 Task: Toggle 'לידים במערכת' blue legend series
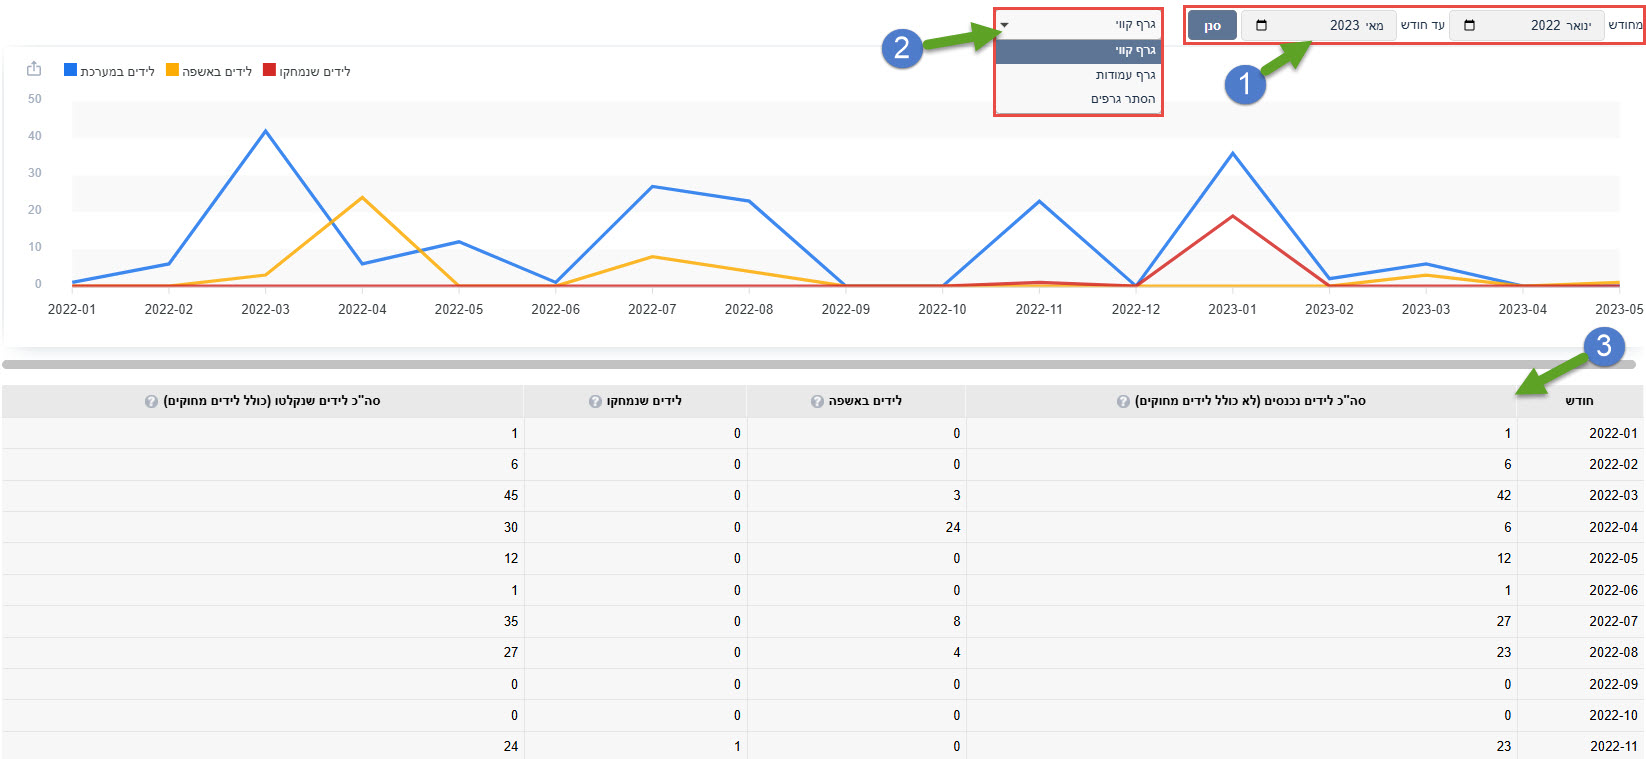(x=110, y=71)
